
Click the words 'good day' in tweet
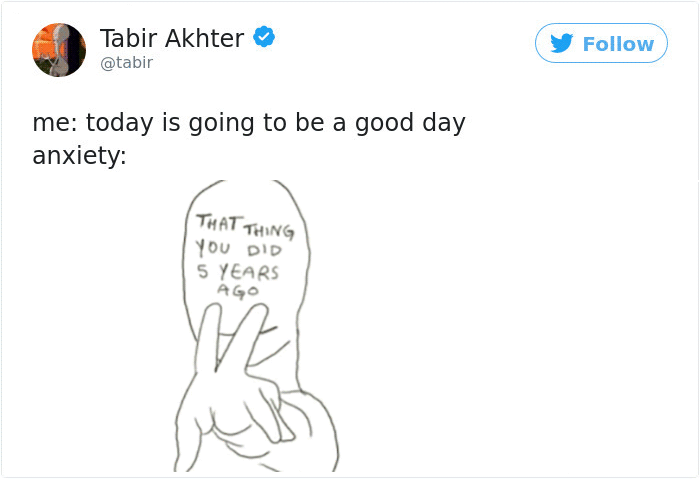pyautogui.click(x=410, y=124)
